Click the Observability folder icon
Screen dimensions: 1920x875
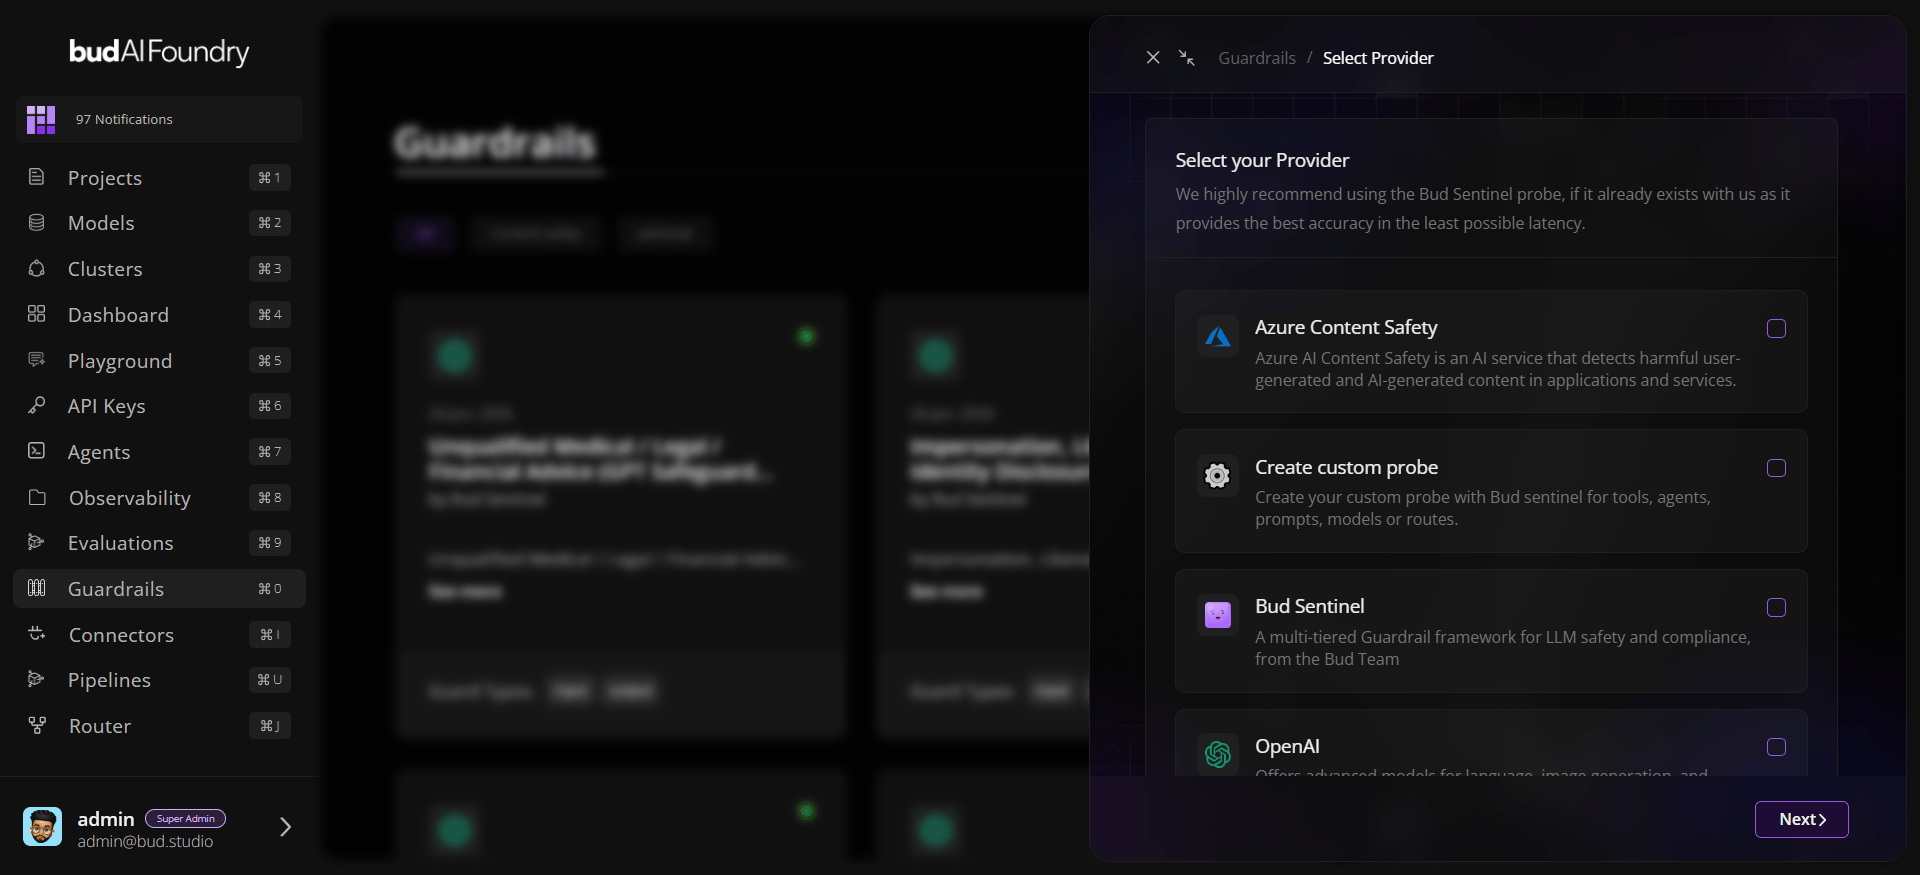coord(37,497)
